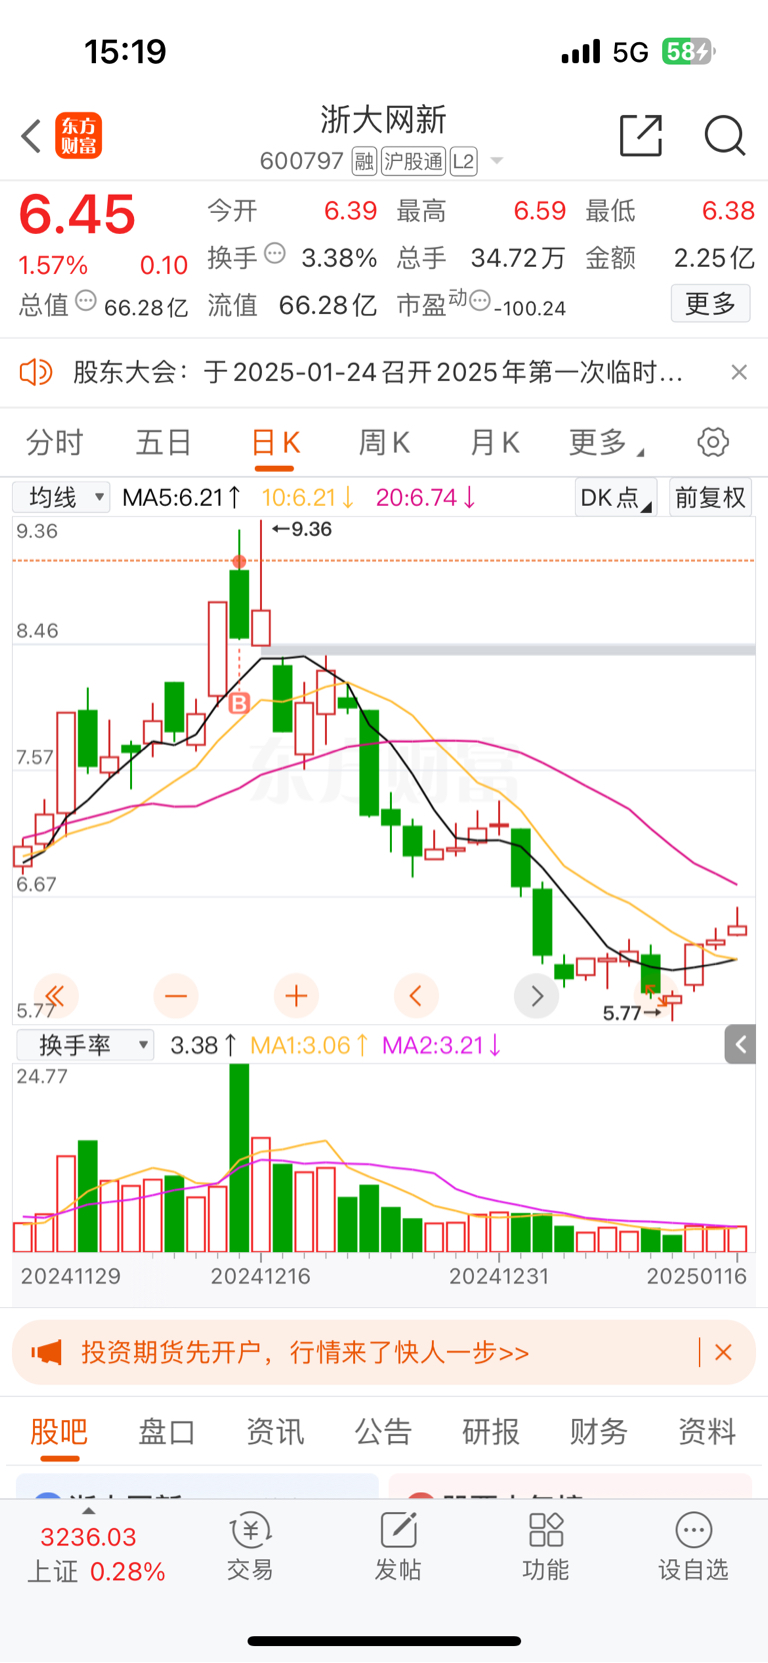Switch to 月K chart tab
768x1663 pixels.
click(495, 442)
